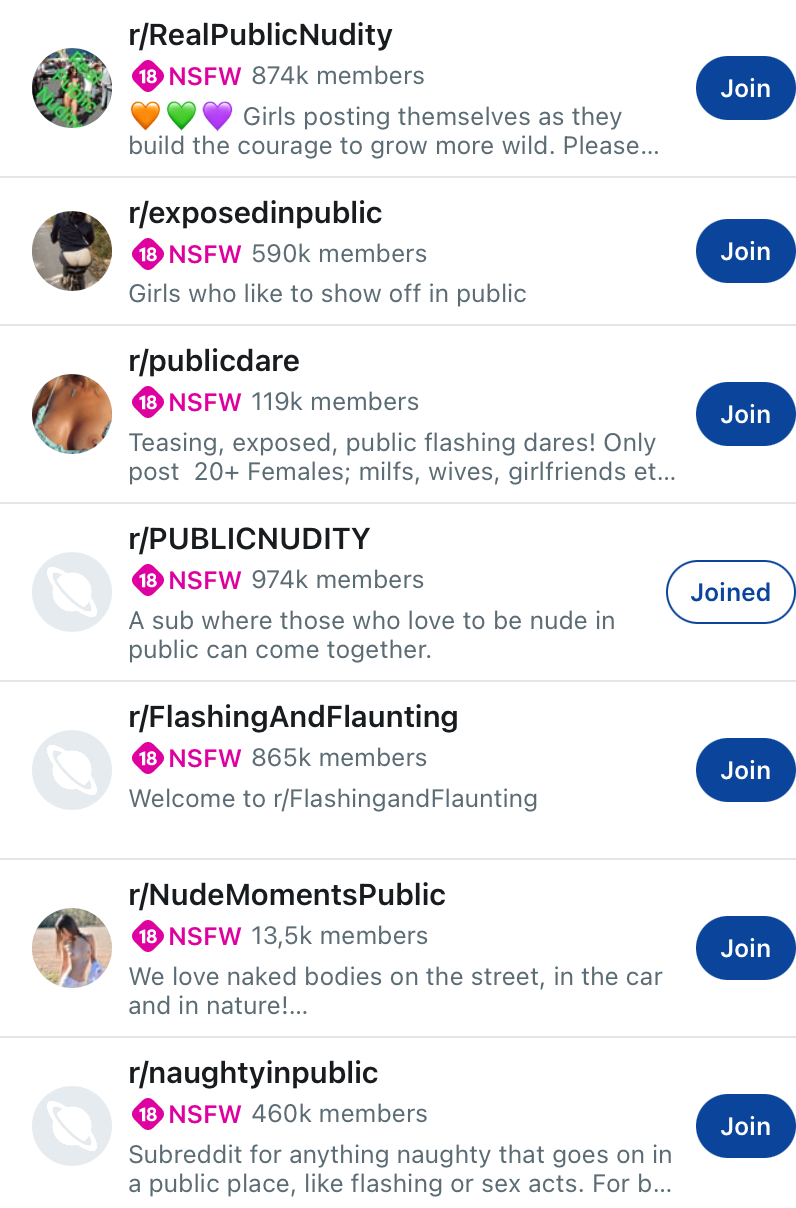796x1208 pixels.
Task: Join the r/publicdare community
Action: pyautogui.click(x=745, y=414)
